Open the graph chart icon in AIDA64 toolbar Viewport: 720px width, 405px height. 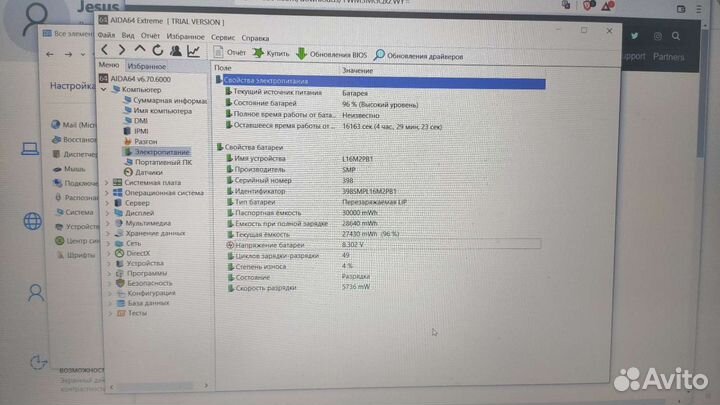[193, 51]
